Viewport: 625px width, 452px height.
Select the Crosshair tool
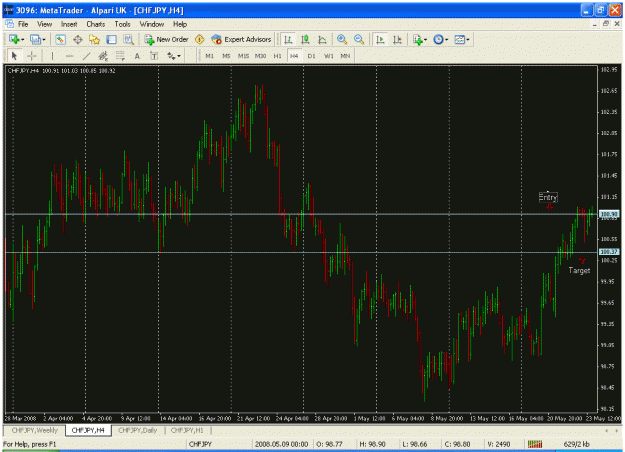click(x=31, y=56)
